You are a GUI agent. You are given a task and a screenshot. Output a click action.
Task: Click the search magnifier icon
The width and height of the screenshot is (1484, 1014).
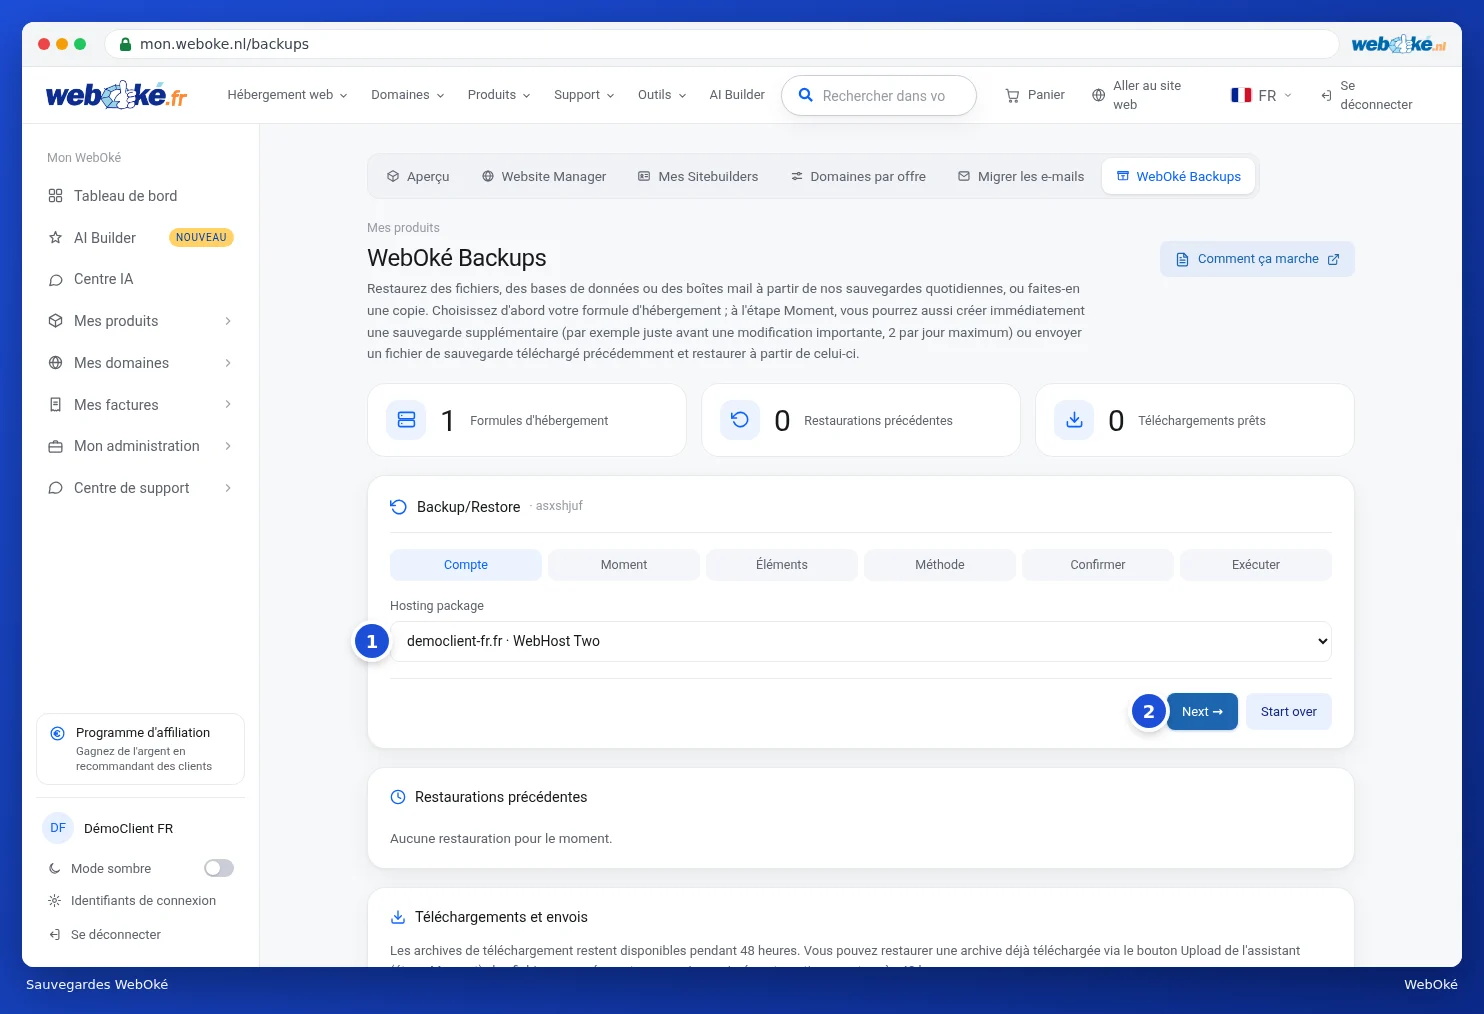[x=805, y=95]
